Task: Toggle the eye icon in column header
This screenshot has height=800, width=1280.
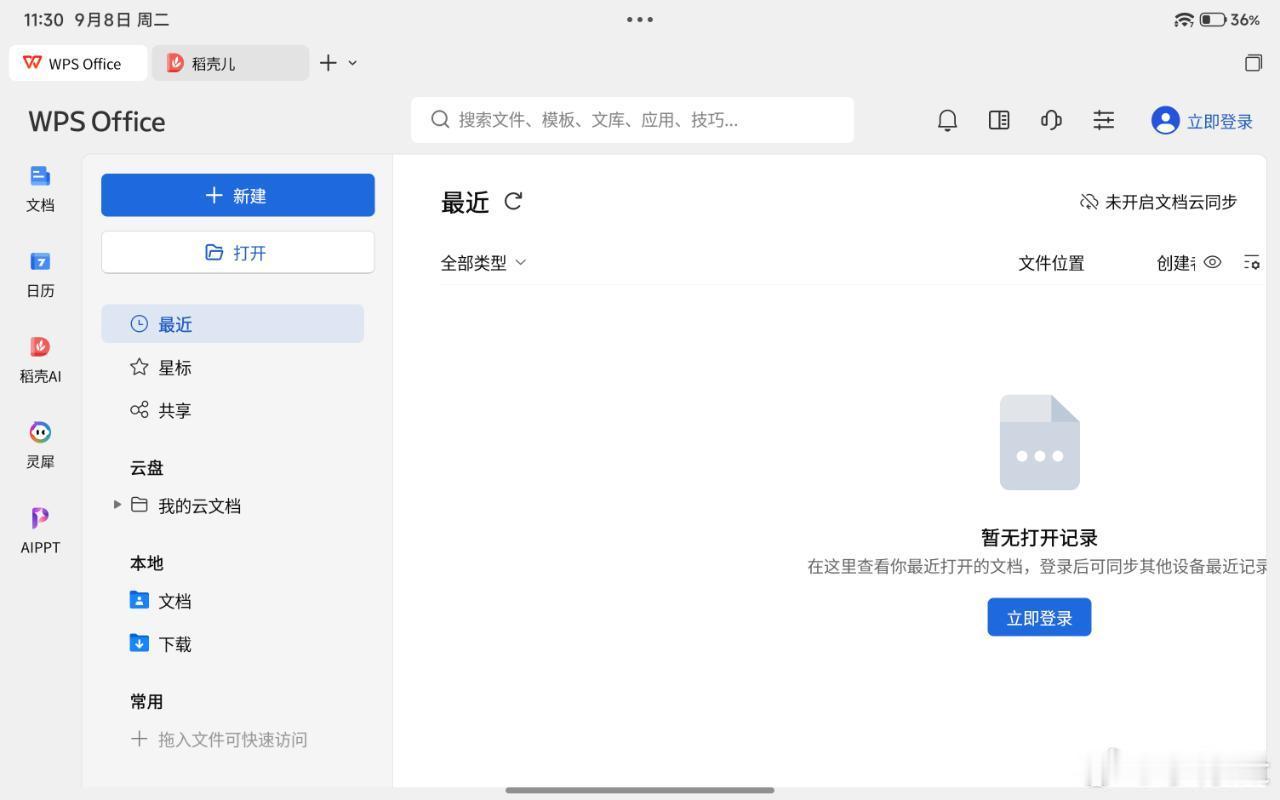Action: tap(1212, 262)
